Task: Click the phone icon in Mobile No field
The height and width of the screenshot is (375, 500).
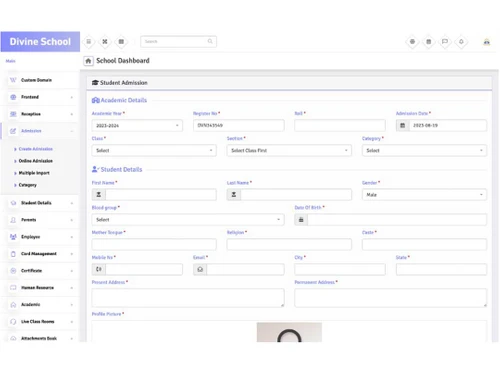Action: tap(99, 269)
